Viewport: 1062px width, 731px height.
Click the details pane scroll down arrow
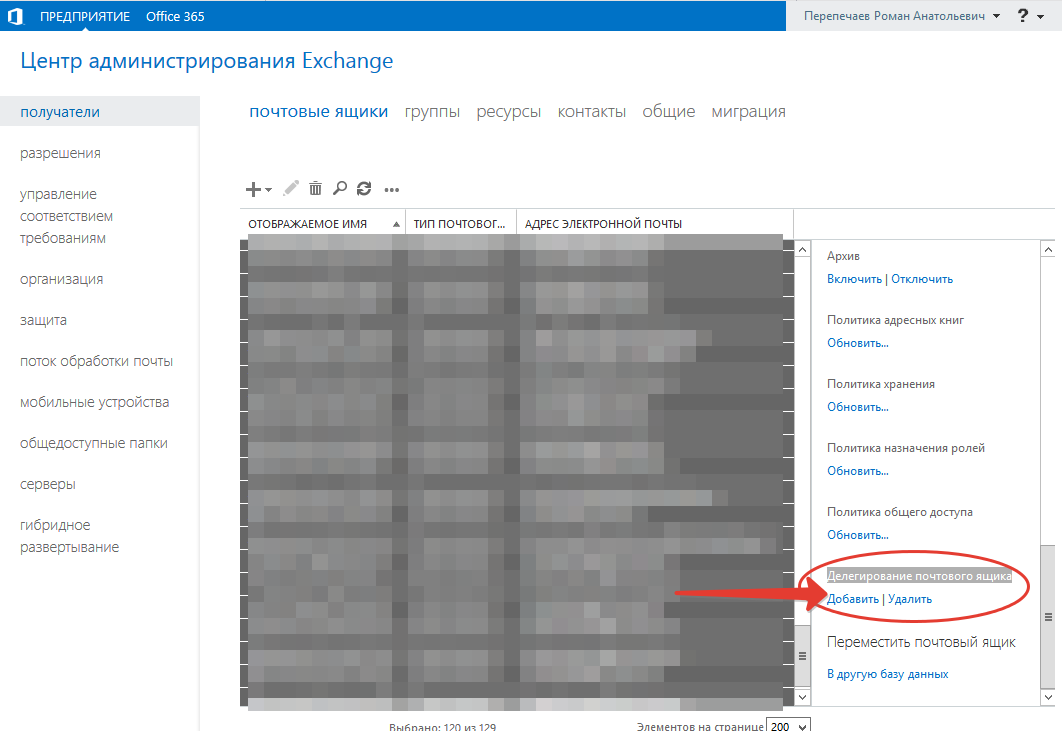coord(1048,696)
